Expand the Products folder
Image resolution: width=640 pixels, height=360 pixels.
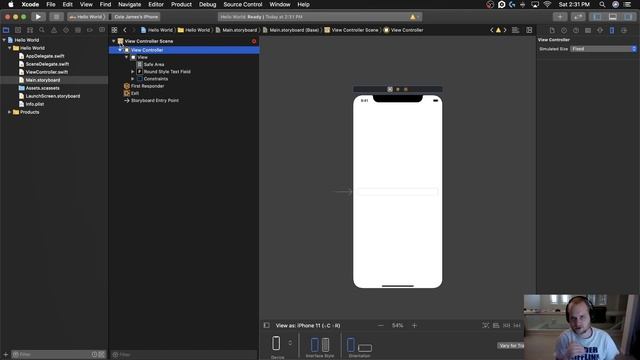pyautogui.click(x=9, y=112)
